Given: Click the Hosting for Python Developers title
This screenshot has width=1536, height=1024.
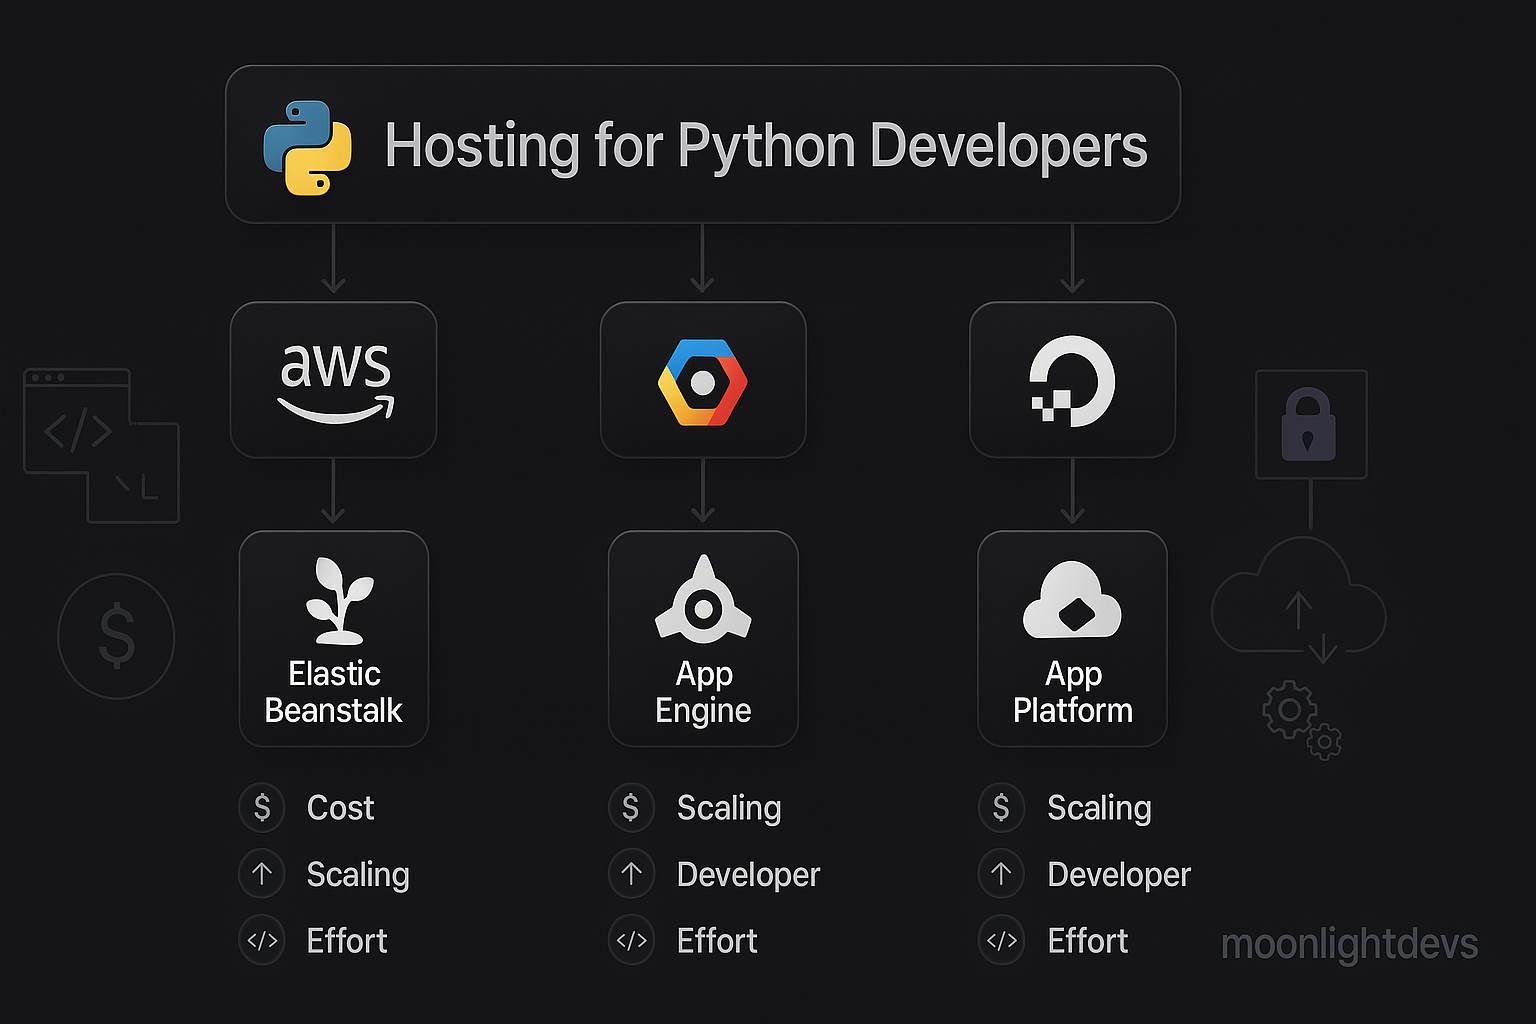Looking at the screenshot, I should click(766, 146).
